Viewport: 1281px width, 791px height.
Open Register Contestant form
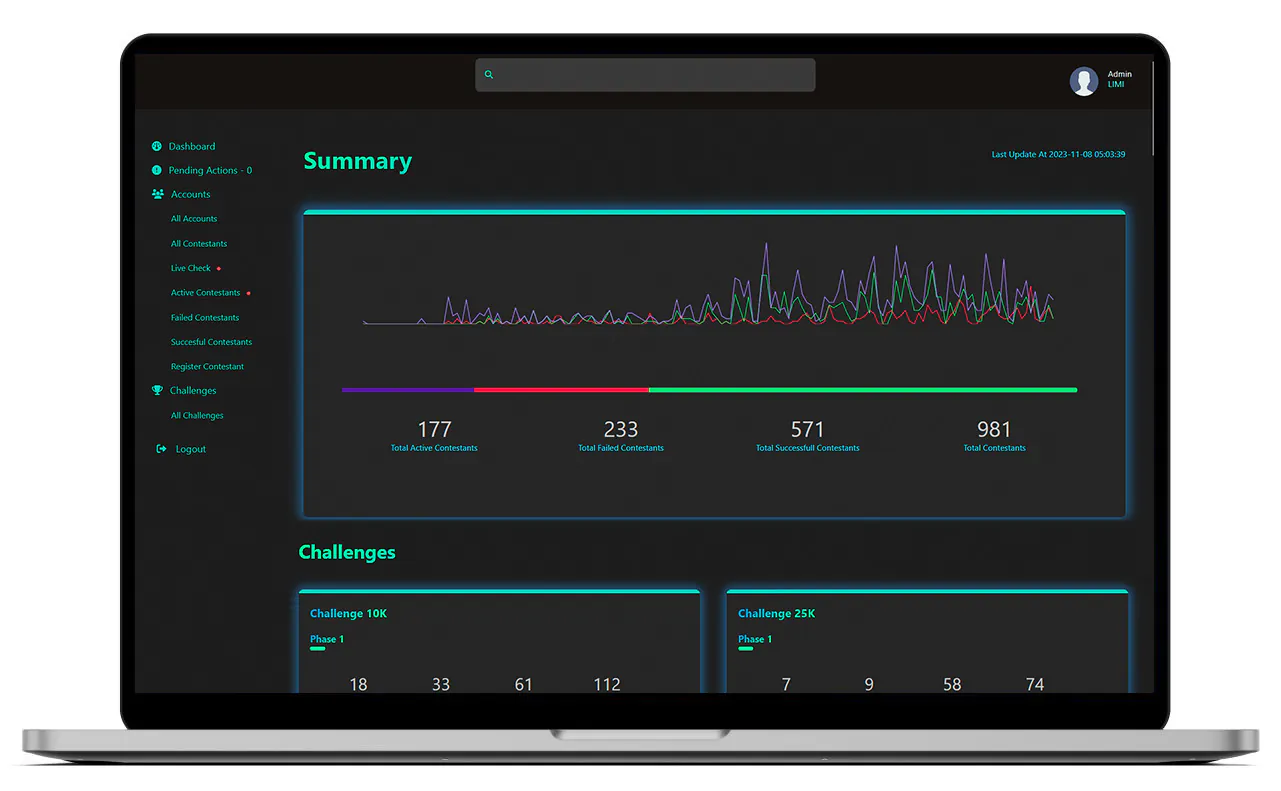point(207,366)
